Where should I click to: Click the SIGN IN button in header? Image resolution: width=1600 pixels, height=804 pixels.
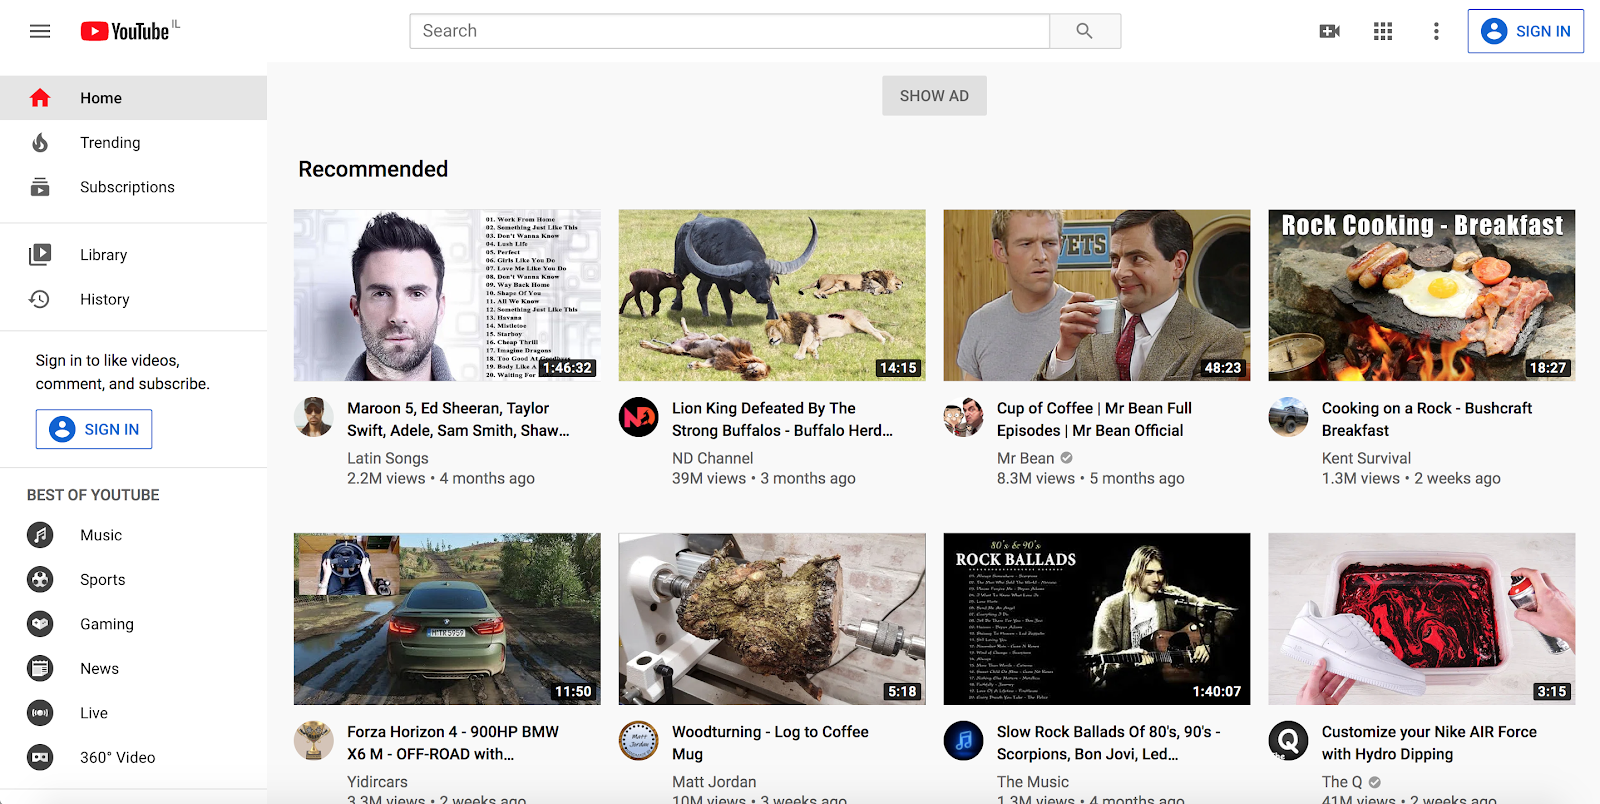click(x=1525, y=31)
